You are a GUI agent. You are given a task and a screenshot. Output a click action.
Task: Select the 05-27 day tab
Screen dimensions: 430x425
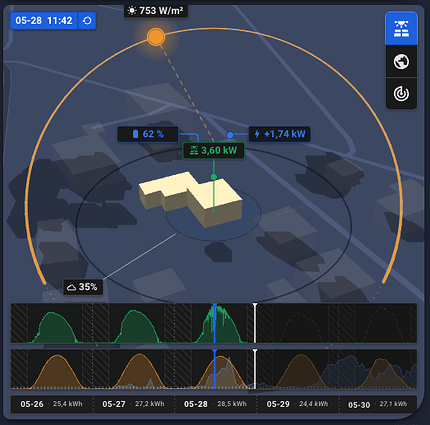click(x=133, y=404)
